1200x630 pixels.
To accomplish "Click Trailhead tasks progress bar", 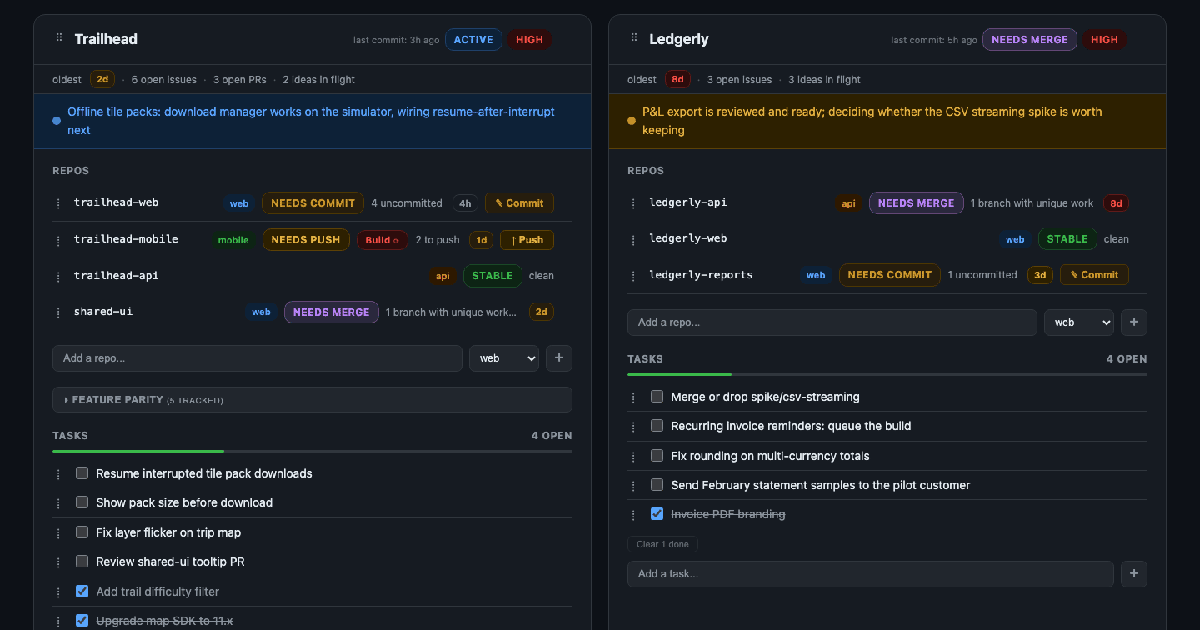I will pos(312,452).
